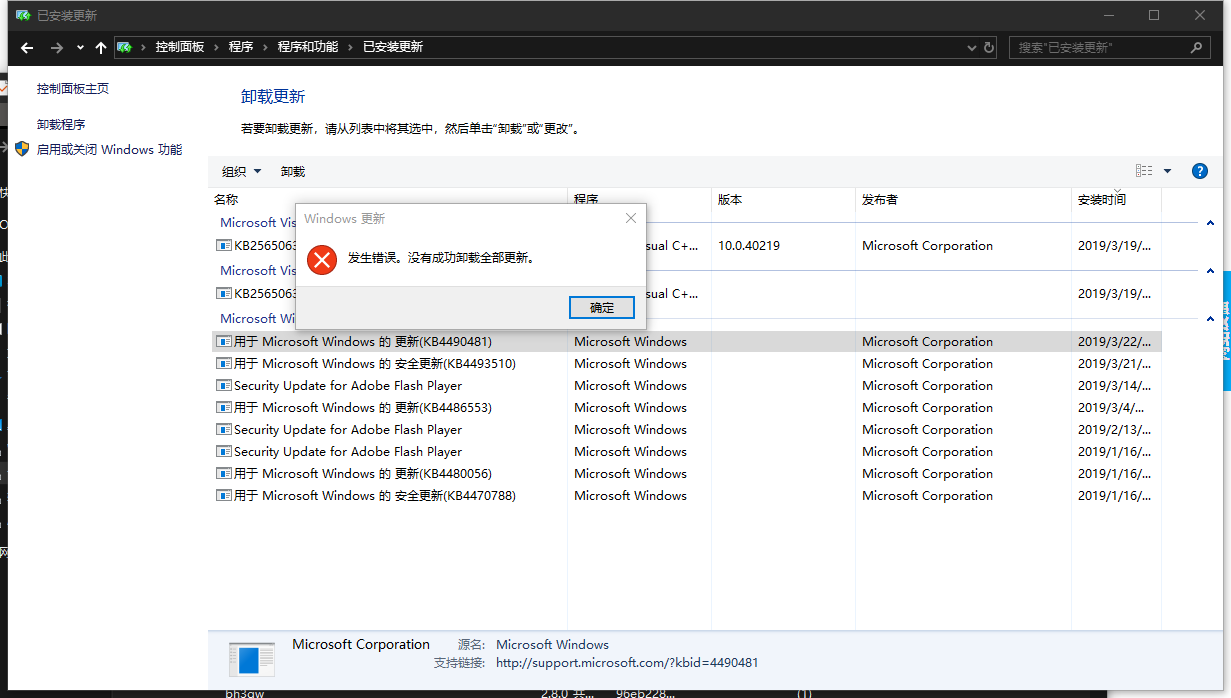Click 确定 in the Windows 更新 error dialog
Image resolution: width=1231 pixels, height=698 pixels.
click(602, 307)
